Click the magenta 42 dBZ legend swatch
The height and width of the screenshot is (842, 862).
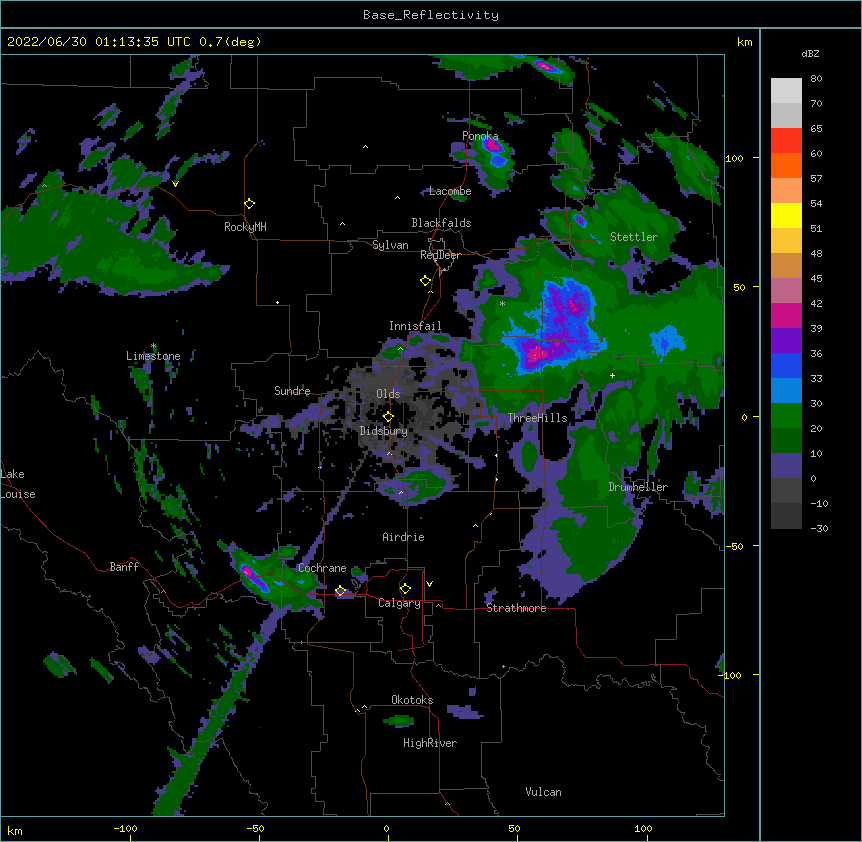pyautogui.click(x=786, y=315)
